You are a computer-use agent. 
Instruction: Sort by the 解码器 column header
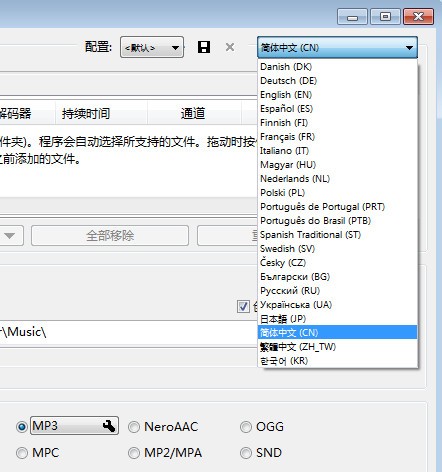tap(27, 114)
